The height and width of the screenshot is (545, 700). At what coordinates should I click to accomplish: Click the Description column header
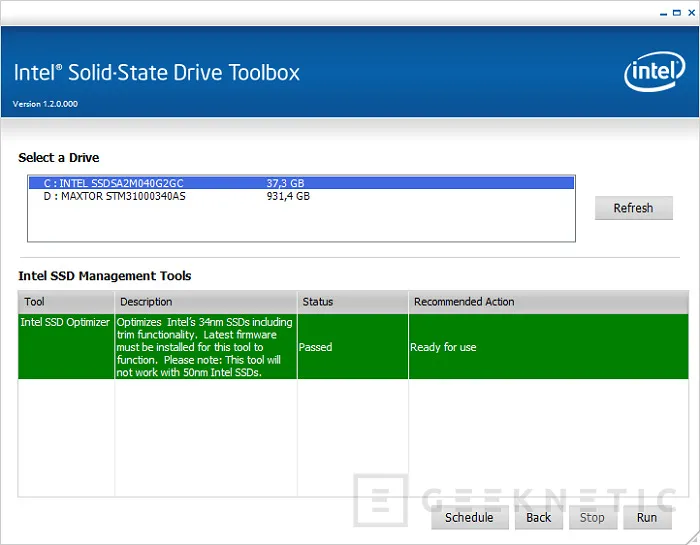click(x=206, y=302)
